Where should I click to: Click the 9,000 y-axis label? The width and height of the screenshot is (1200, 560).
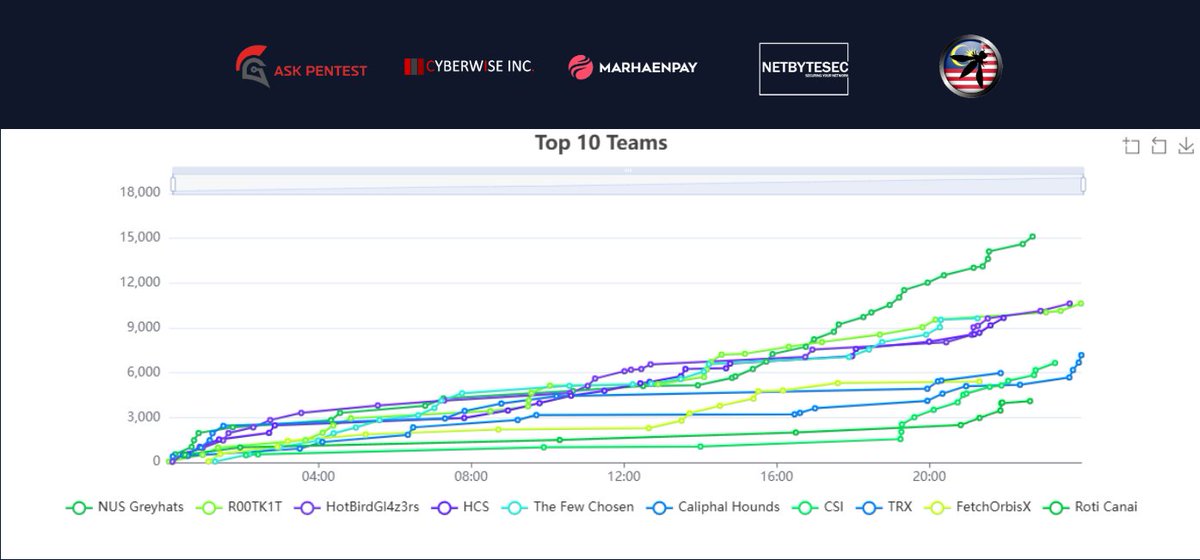pyautogui.click(x=142, y=327)
